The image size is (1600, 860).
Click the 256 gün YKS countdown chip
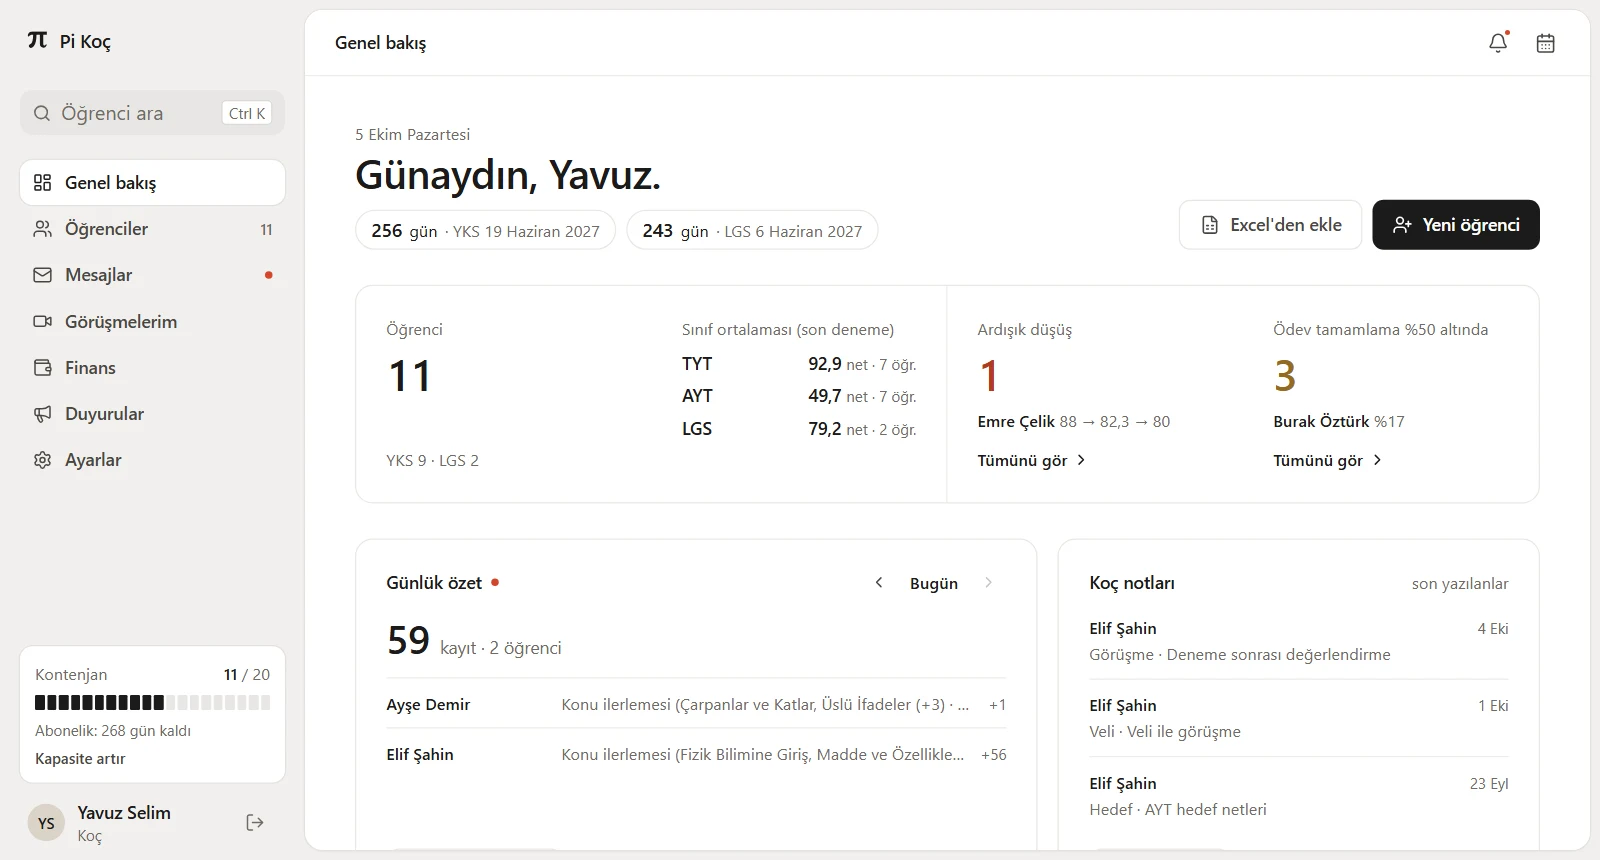coord(485,230)
